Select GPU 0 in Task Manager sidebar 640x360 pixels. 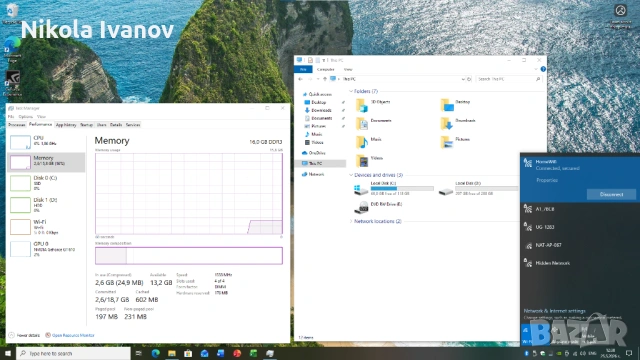[46, 249]
